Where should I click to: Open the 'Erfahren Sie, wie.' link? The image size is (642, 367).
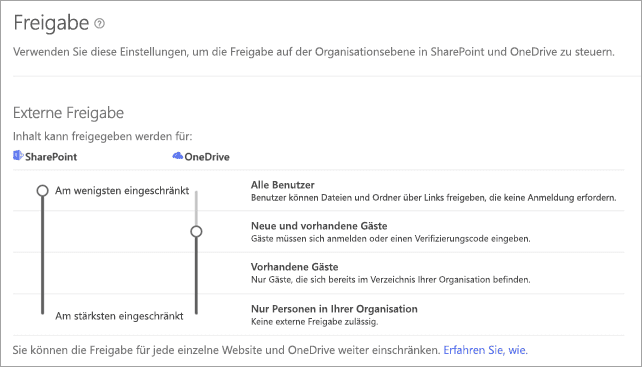[x=486, y=350]
